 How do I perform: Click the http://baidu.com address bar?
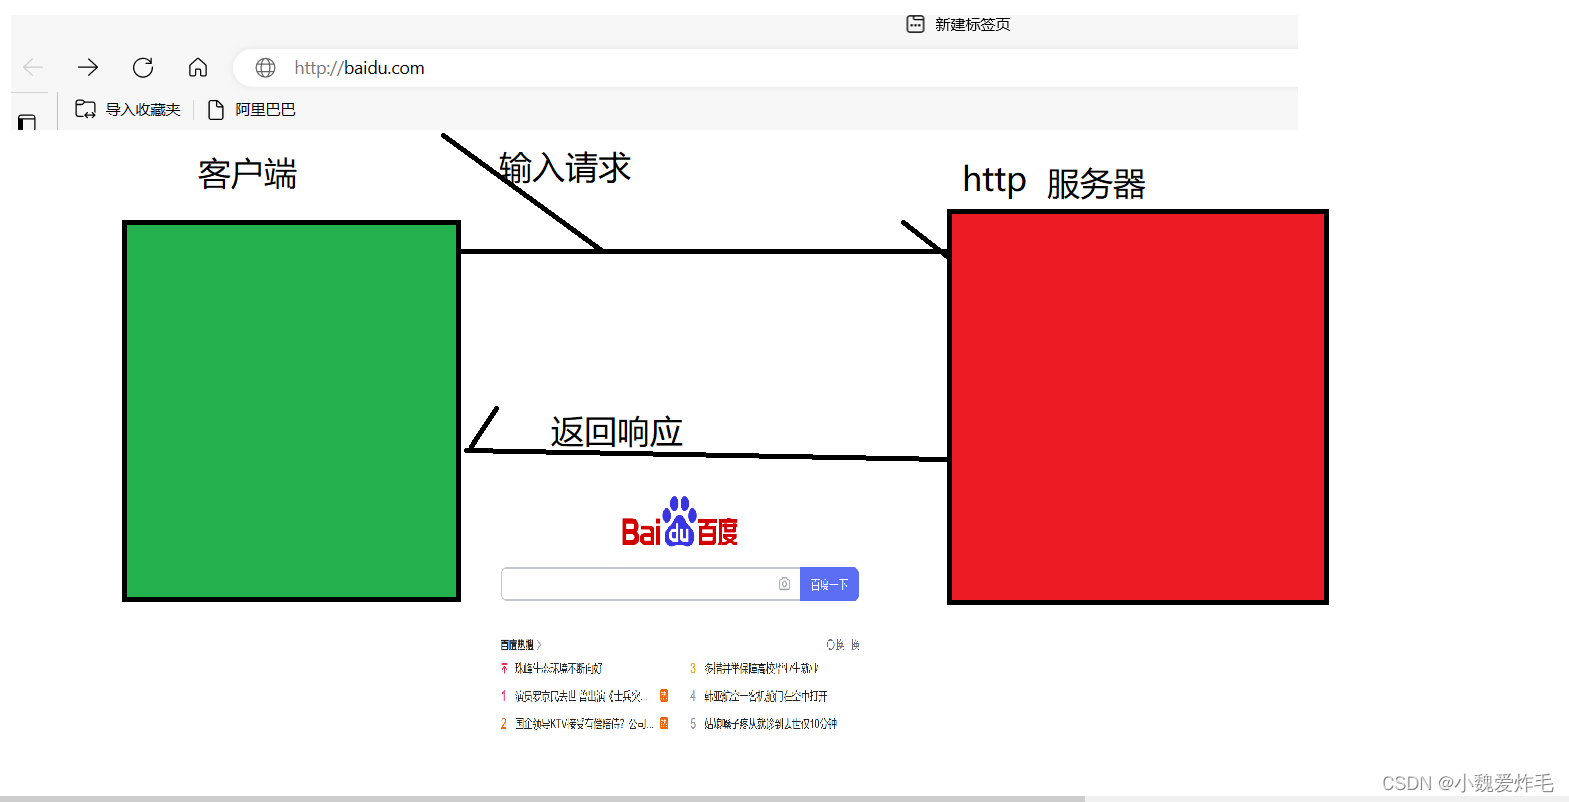click(765, 67)
